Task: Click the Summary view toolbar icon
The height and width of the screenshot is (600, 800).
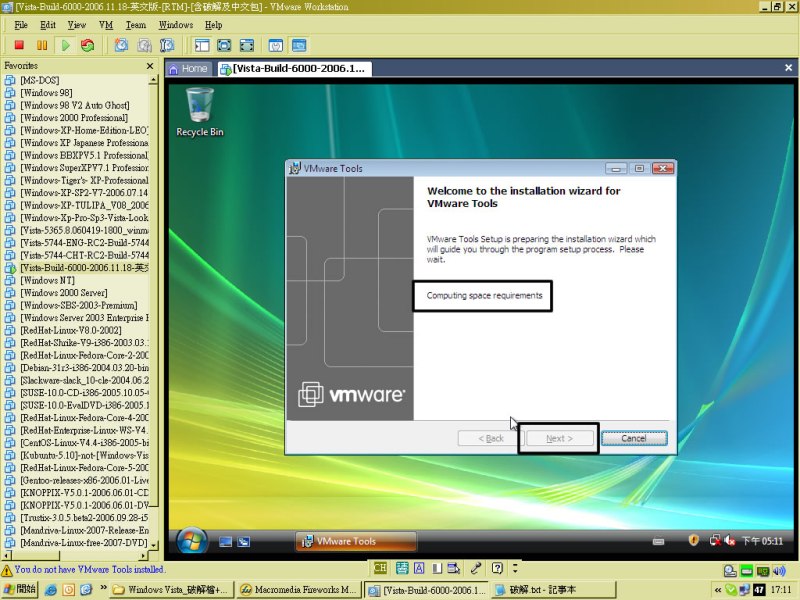Action: point(276,45)
